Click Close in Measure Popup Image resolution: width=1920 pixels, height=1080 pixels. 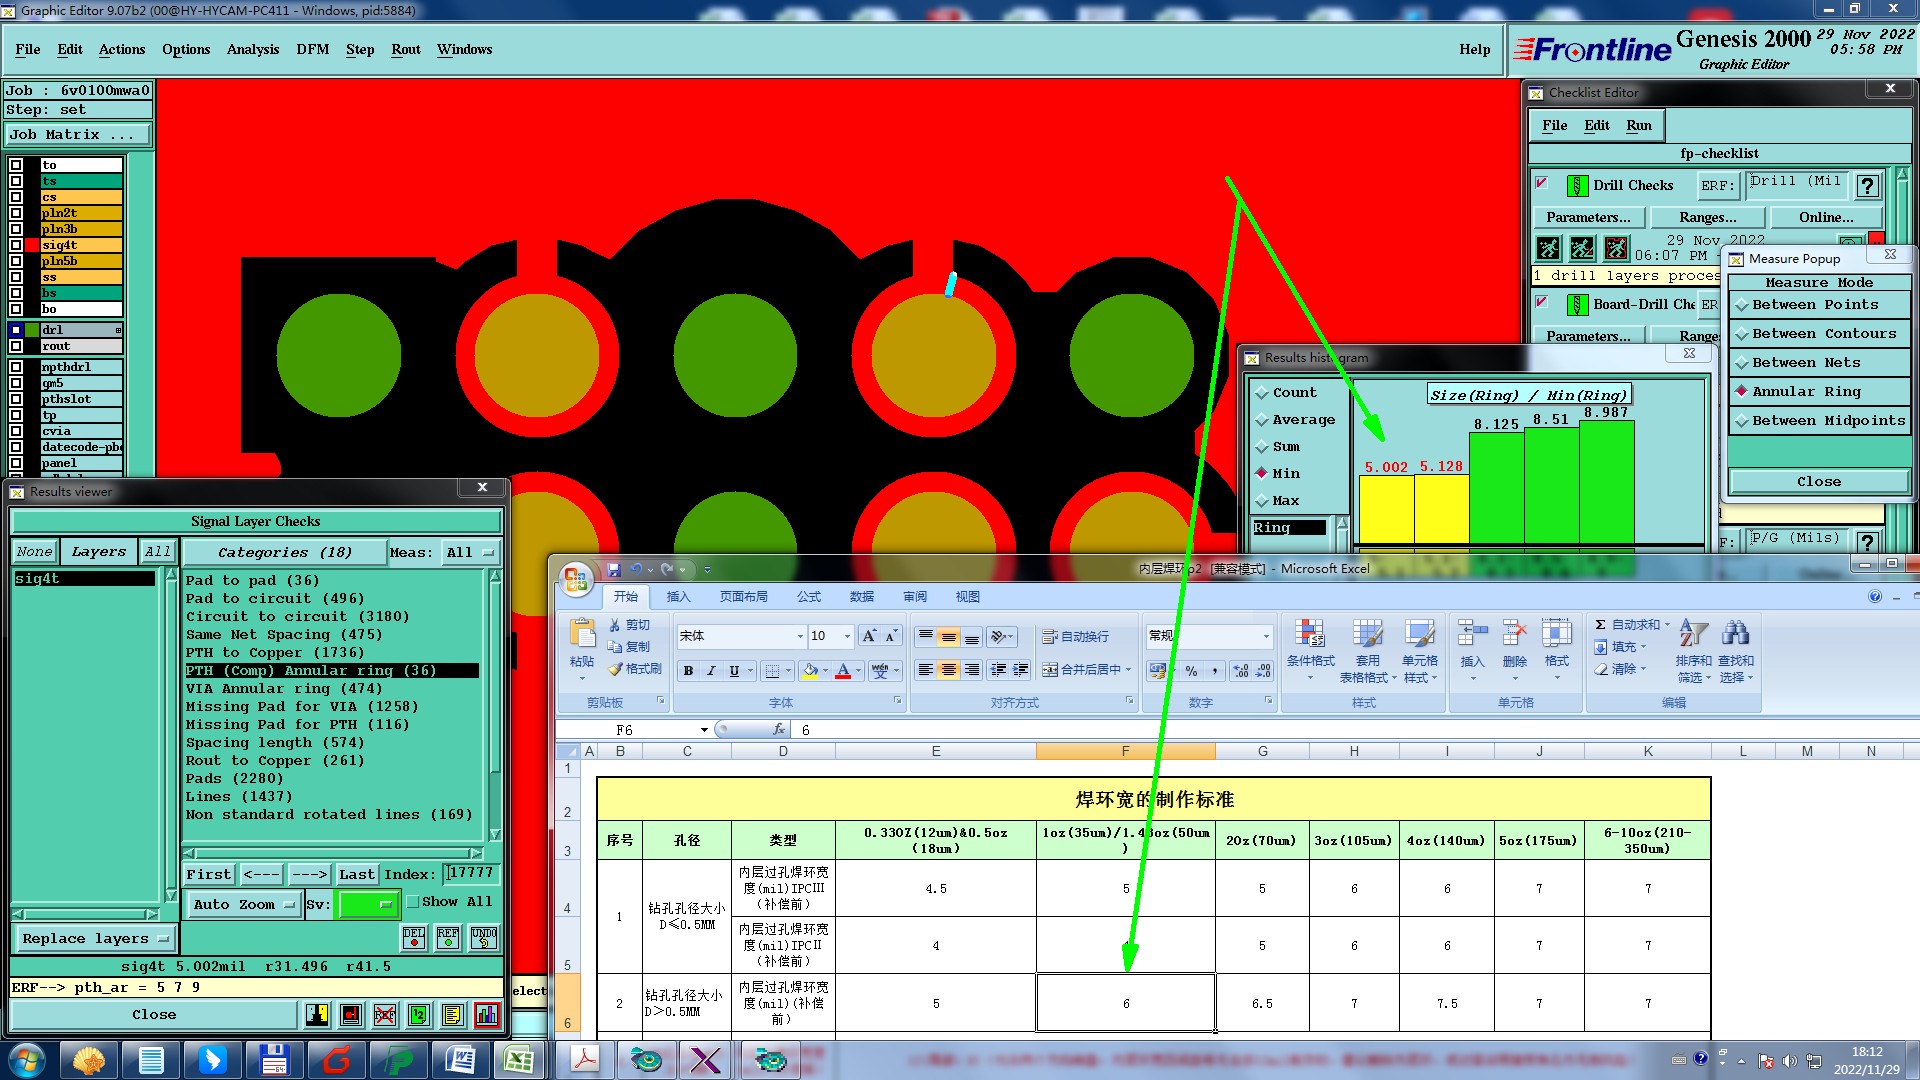click(1818, 482)
